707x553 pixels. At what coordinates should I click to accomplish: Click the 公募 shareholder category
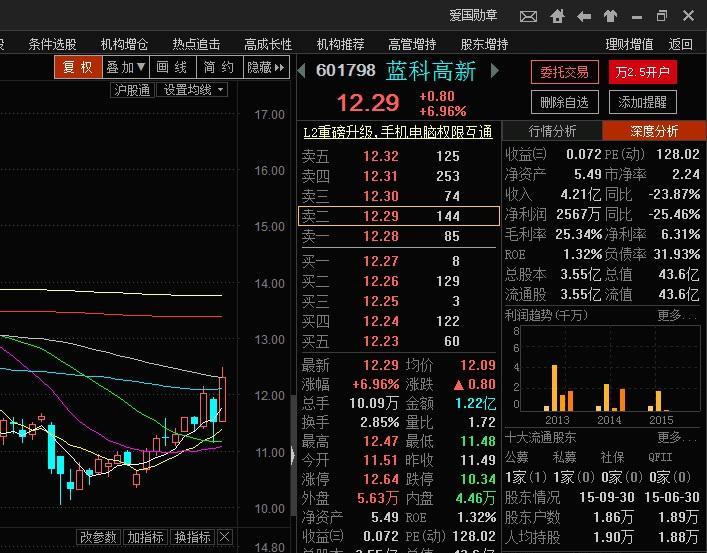[x=517, y=457]
